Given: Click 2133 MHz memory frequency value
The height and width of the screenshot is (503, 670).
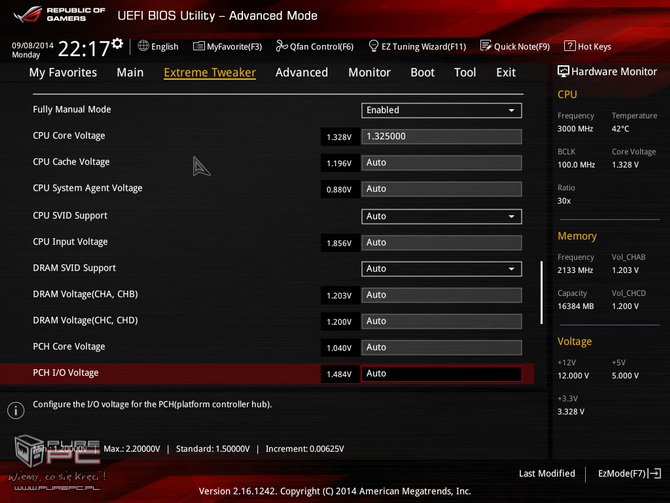Looking at the screenshot, I should (x=575, y=270).
